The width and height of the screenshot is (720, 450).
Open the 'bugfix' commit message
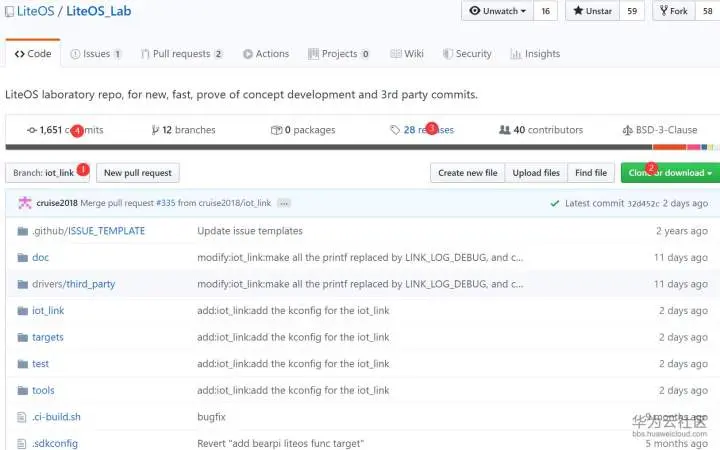click(212, 417)
